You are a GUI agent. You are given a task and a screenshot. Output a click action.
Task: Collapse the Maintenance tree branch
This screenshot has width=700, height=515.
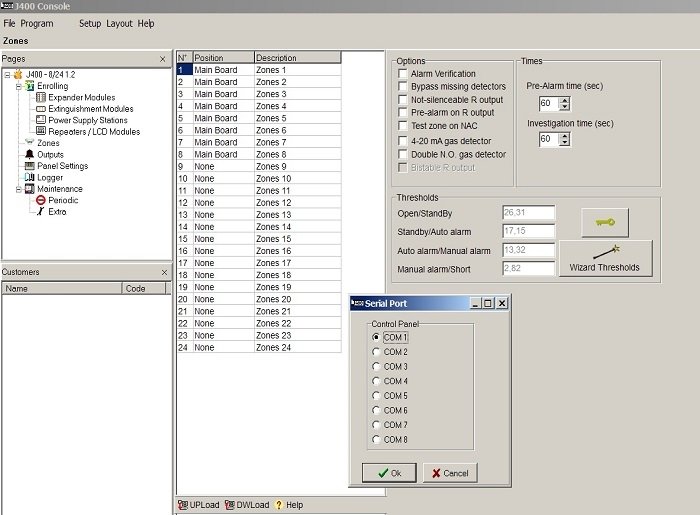coord(19,189)
